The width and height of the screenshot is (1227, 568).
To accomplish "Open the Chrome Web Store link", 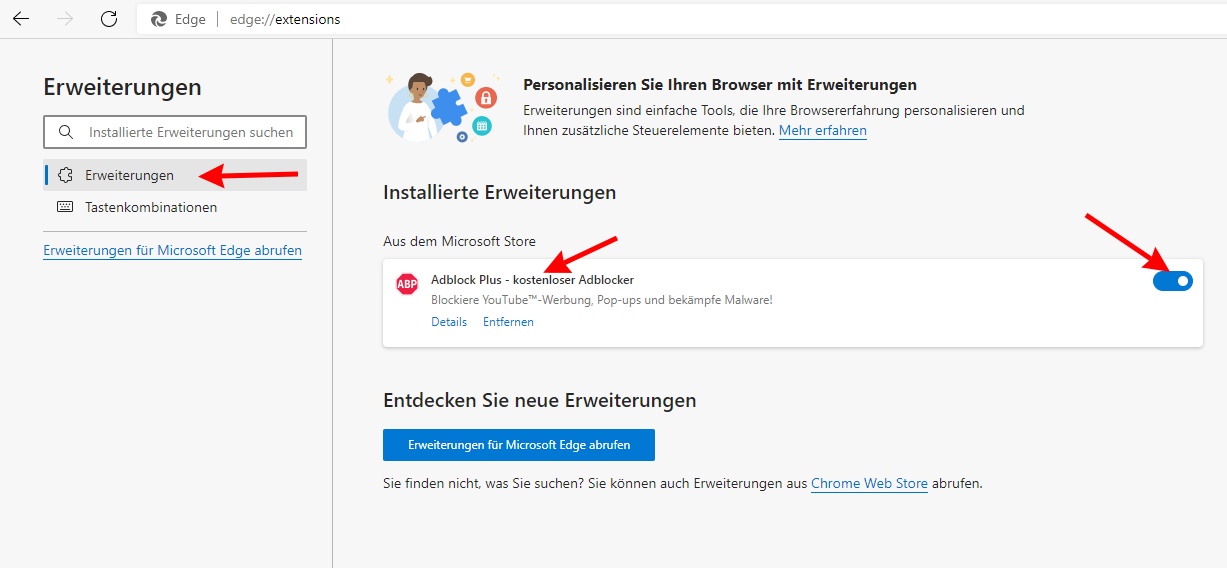I will click(x=869, y=483).
